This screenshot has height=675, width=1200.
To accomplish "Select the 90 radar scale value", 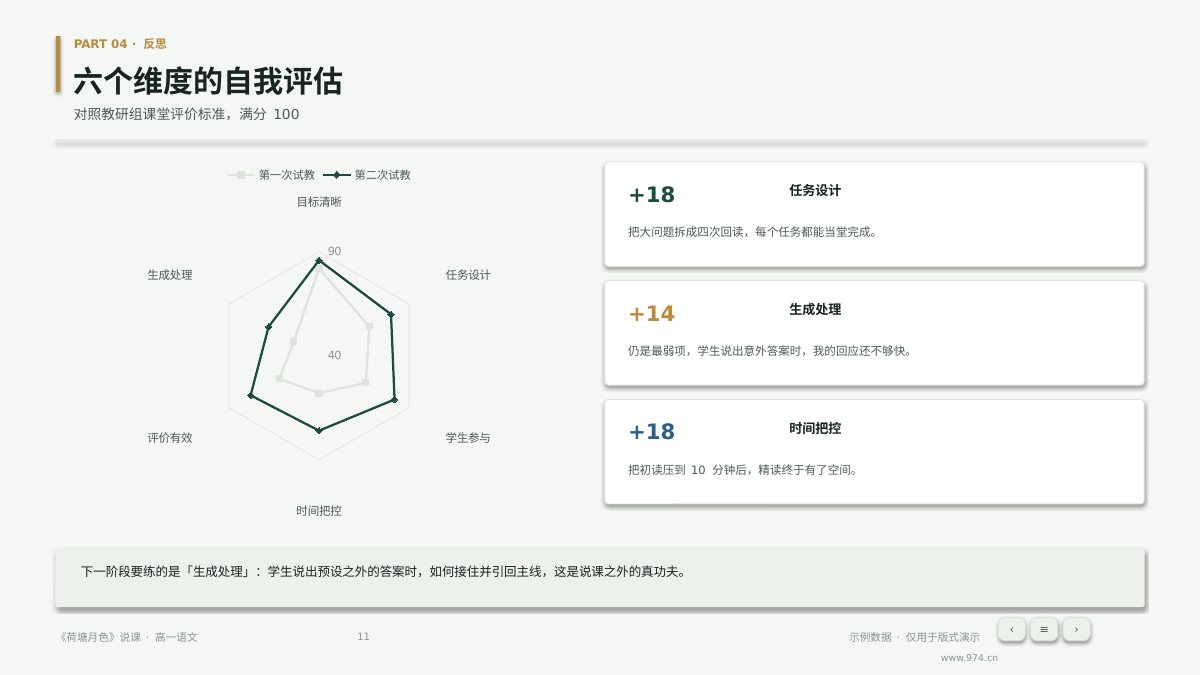I will coord(334,251).
